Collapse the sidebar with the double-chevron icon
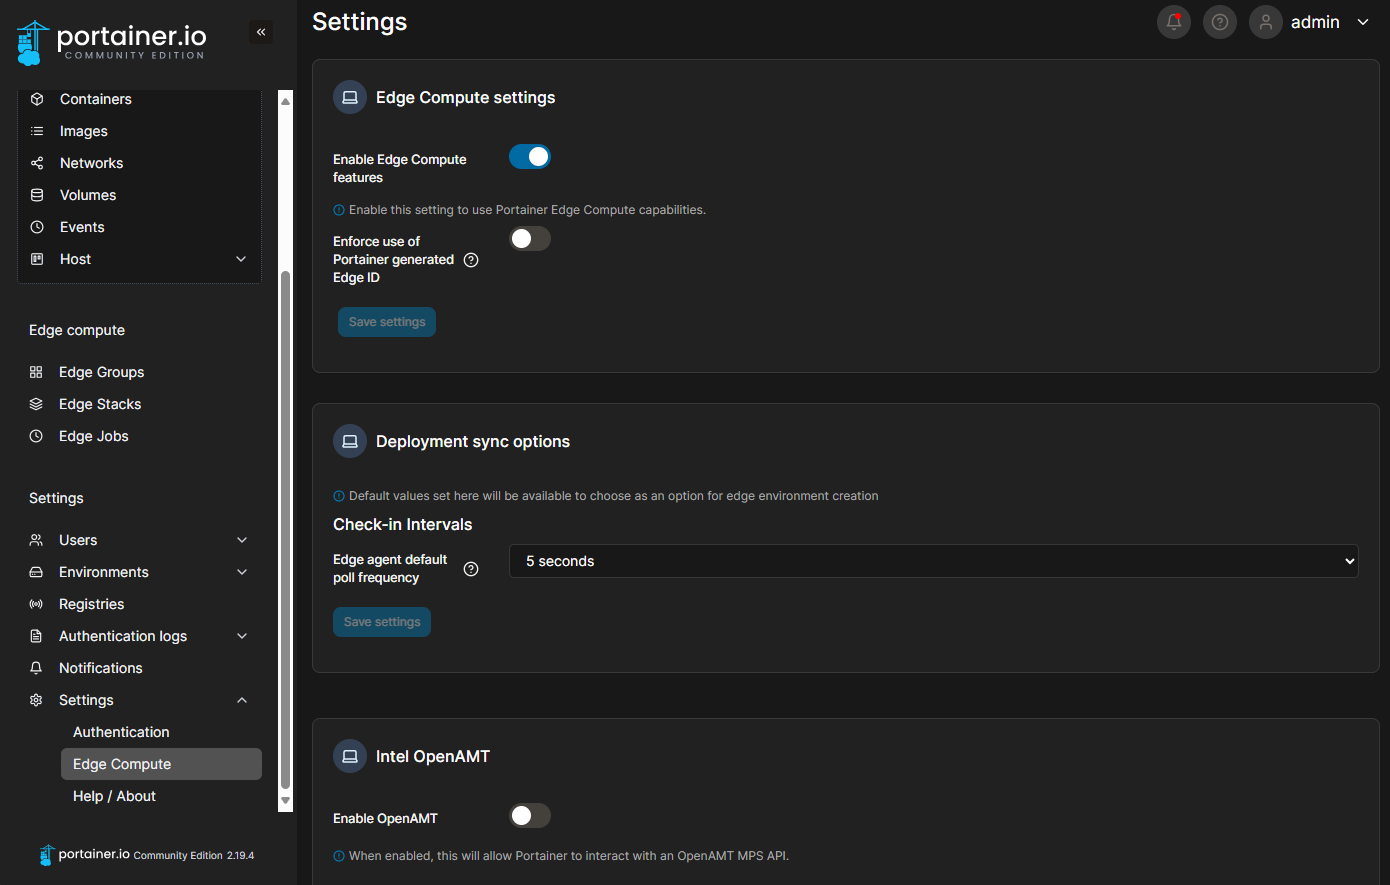The width and height of the screenshot is (1390, 885). [x=261, y=32]
